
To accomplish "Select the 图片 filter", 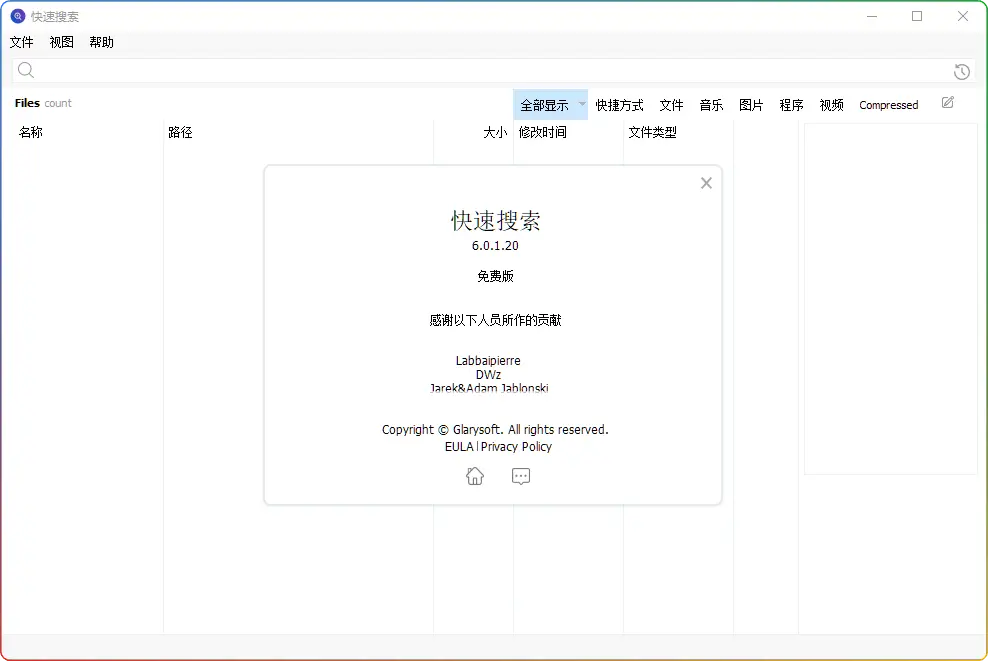I will (751, 105).
